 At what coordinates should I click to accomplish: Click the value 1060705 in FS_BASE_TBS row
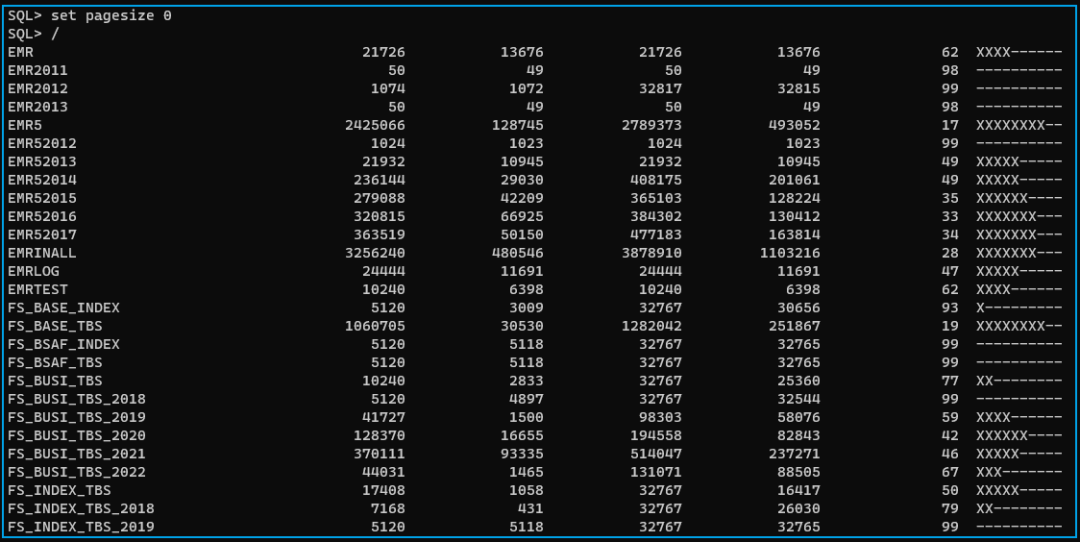[x=375, y=326]
